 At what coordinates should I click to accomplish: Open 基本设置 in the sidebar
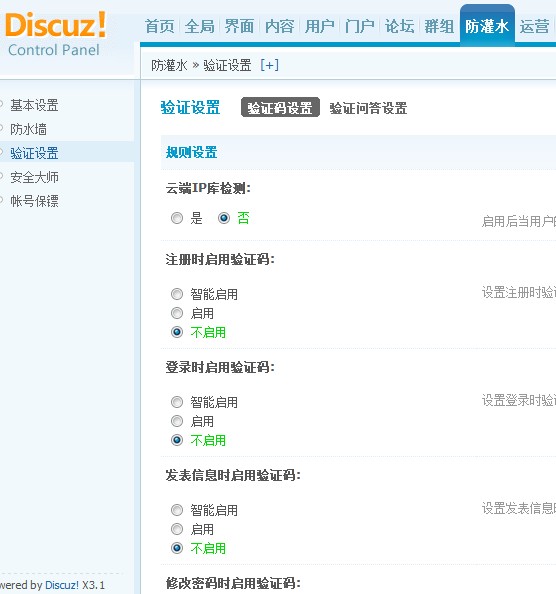[34, 105]
